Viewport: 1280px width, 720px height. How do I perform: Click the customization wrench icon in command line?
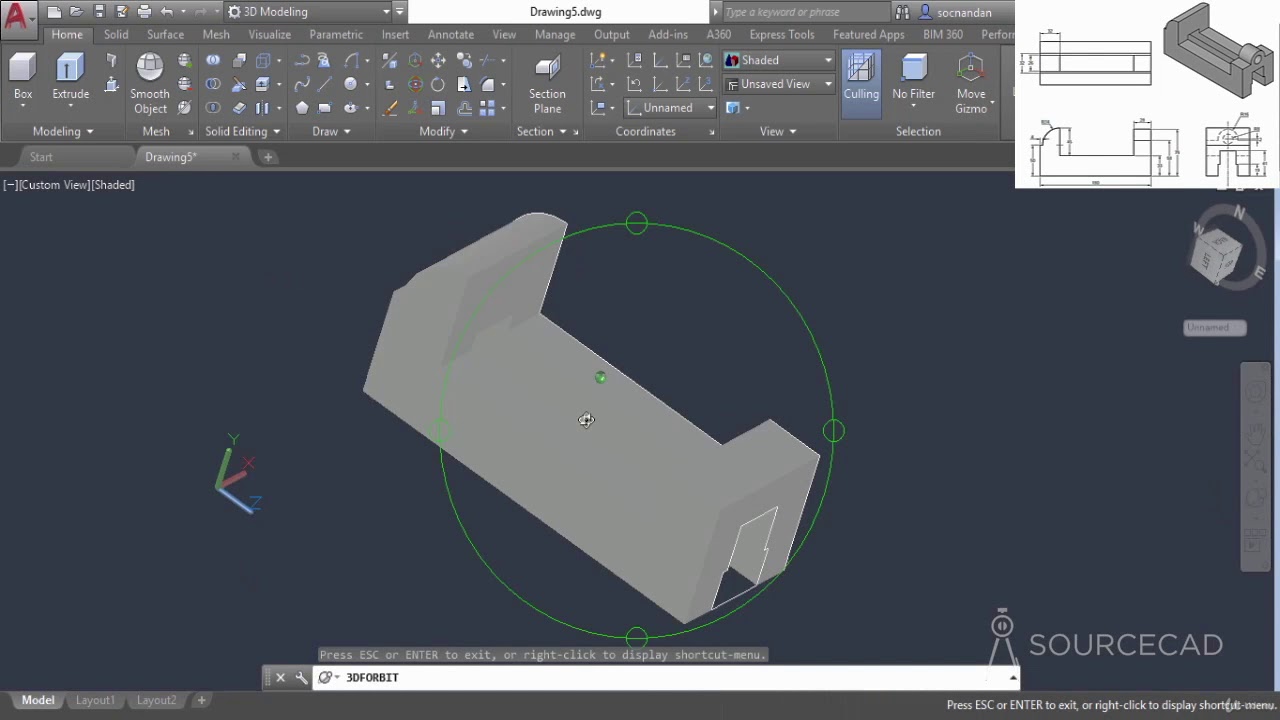click(301, 678)
